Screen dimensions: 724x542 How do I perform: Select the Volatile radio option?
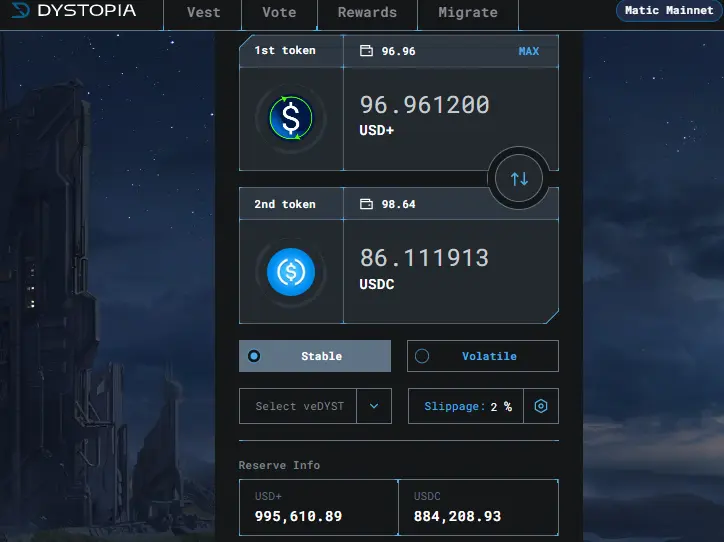point(483,356)
